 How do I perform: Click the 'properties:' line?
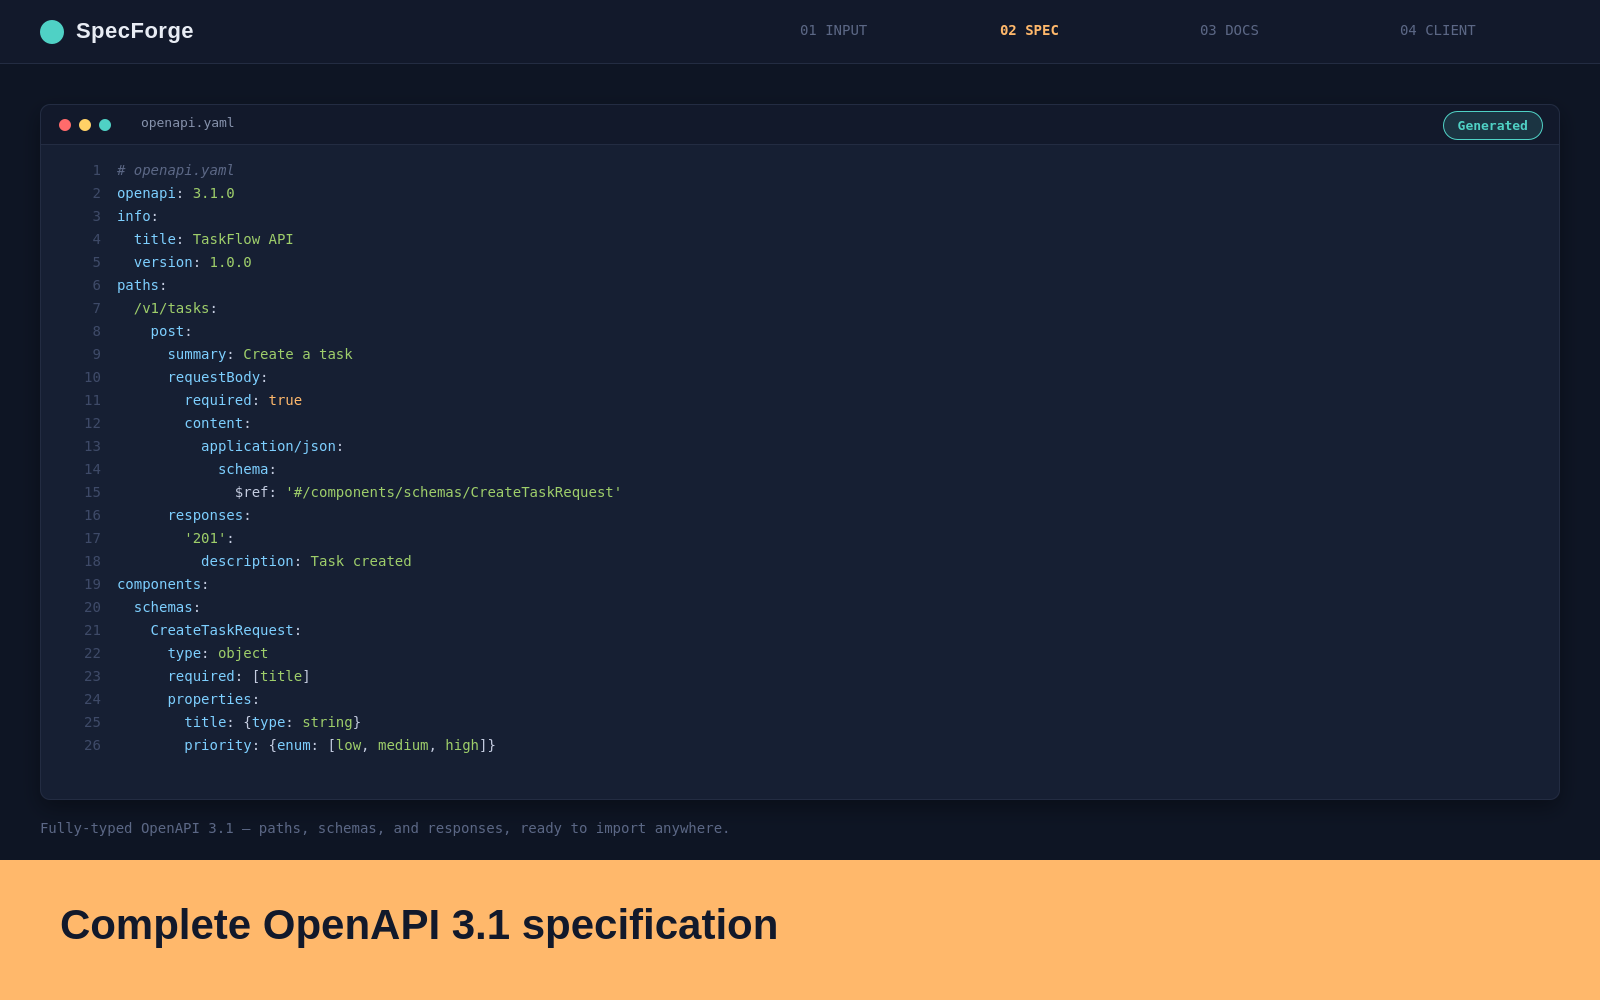tap(213, 699)
